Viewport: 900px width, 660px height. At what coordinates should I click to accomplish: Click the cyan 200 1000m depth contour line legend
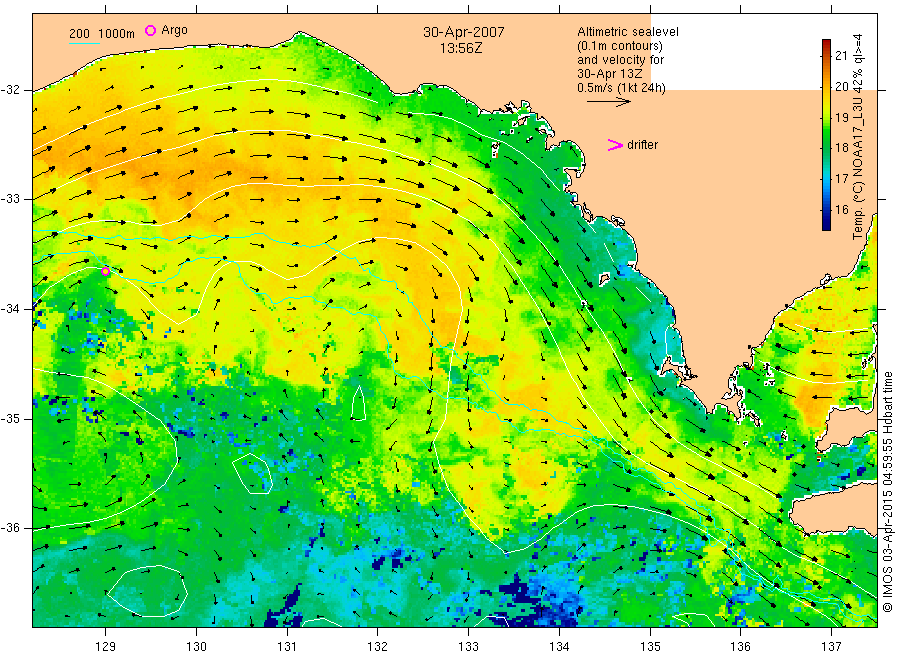(x=84, y=42)
